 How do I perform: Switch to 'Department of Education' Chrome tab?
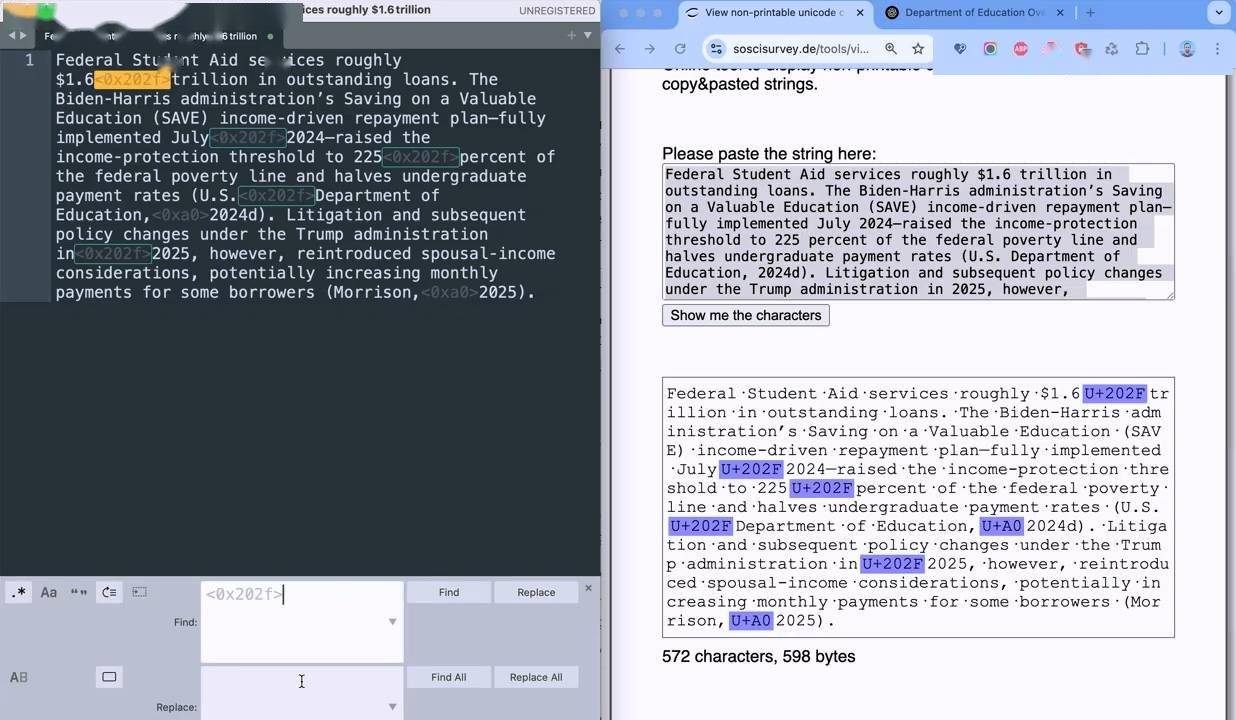click(x=974, y=12)
